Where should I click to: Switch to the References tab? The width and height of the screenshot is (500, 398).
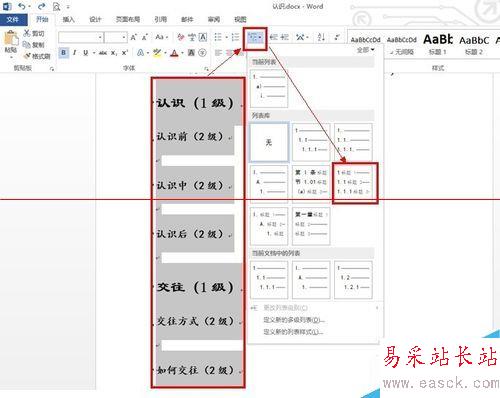point(160,20)
